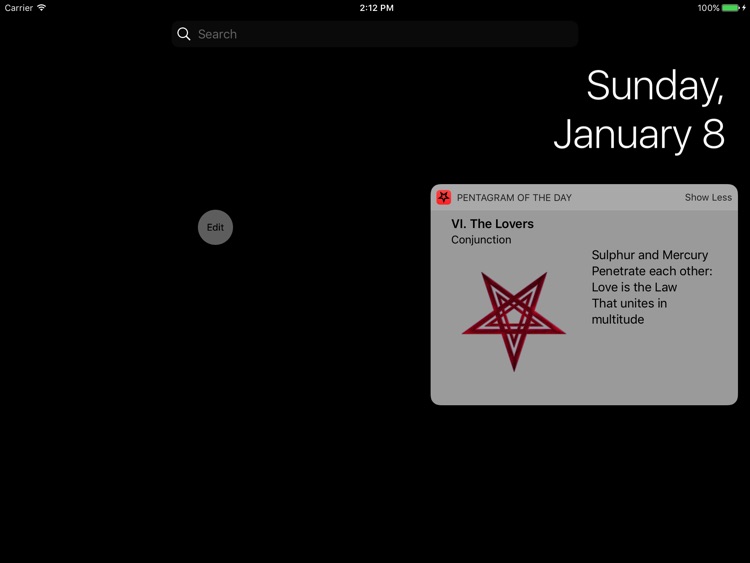Tap the 'Sunday,' date heading
750x563 pixels.
tap(655, 86)
